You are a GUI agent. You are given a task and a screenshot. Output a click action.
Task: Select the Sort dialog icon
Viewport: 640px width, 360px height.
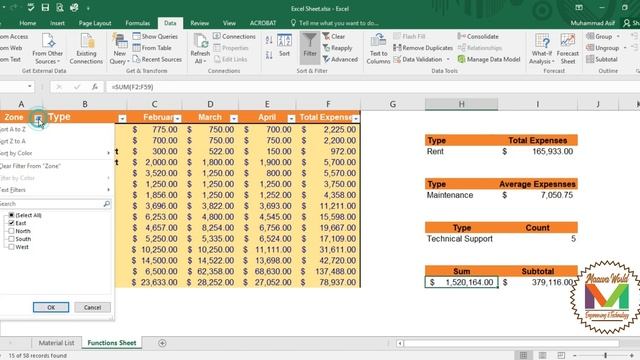tap(284, 46)
